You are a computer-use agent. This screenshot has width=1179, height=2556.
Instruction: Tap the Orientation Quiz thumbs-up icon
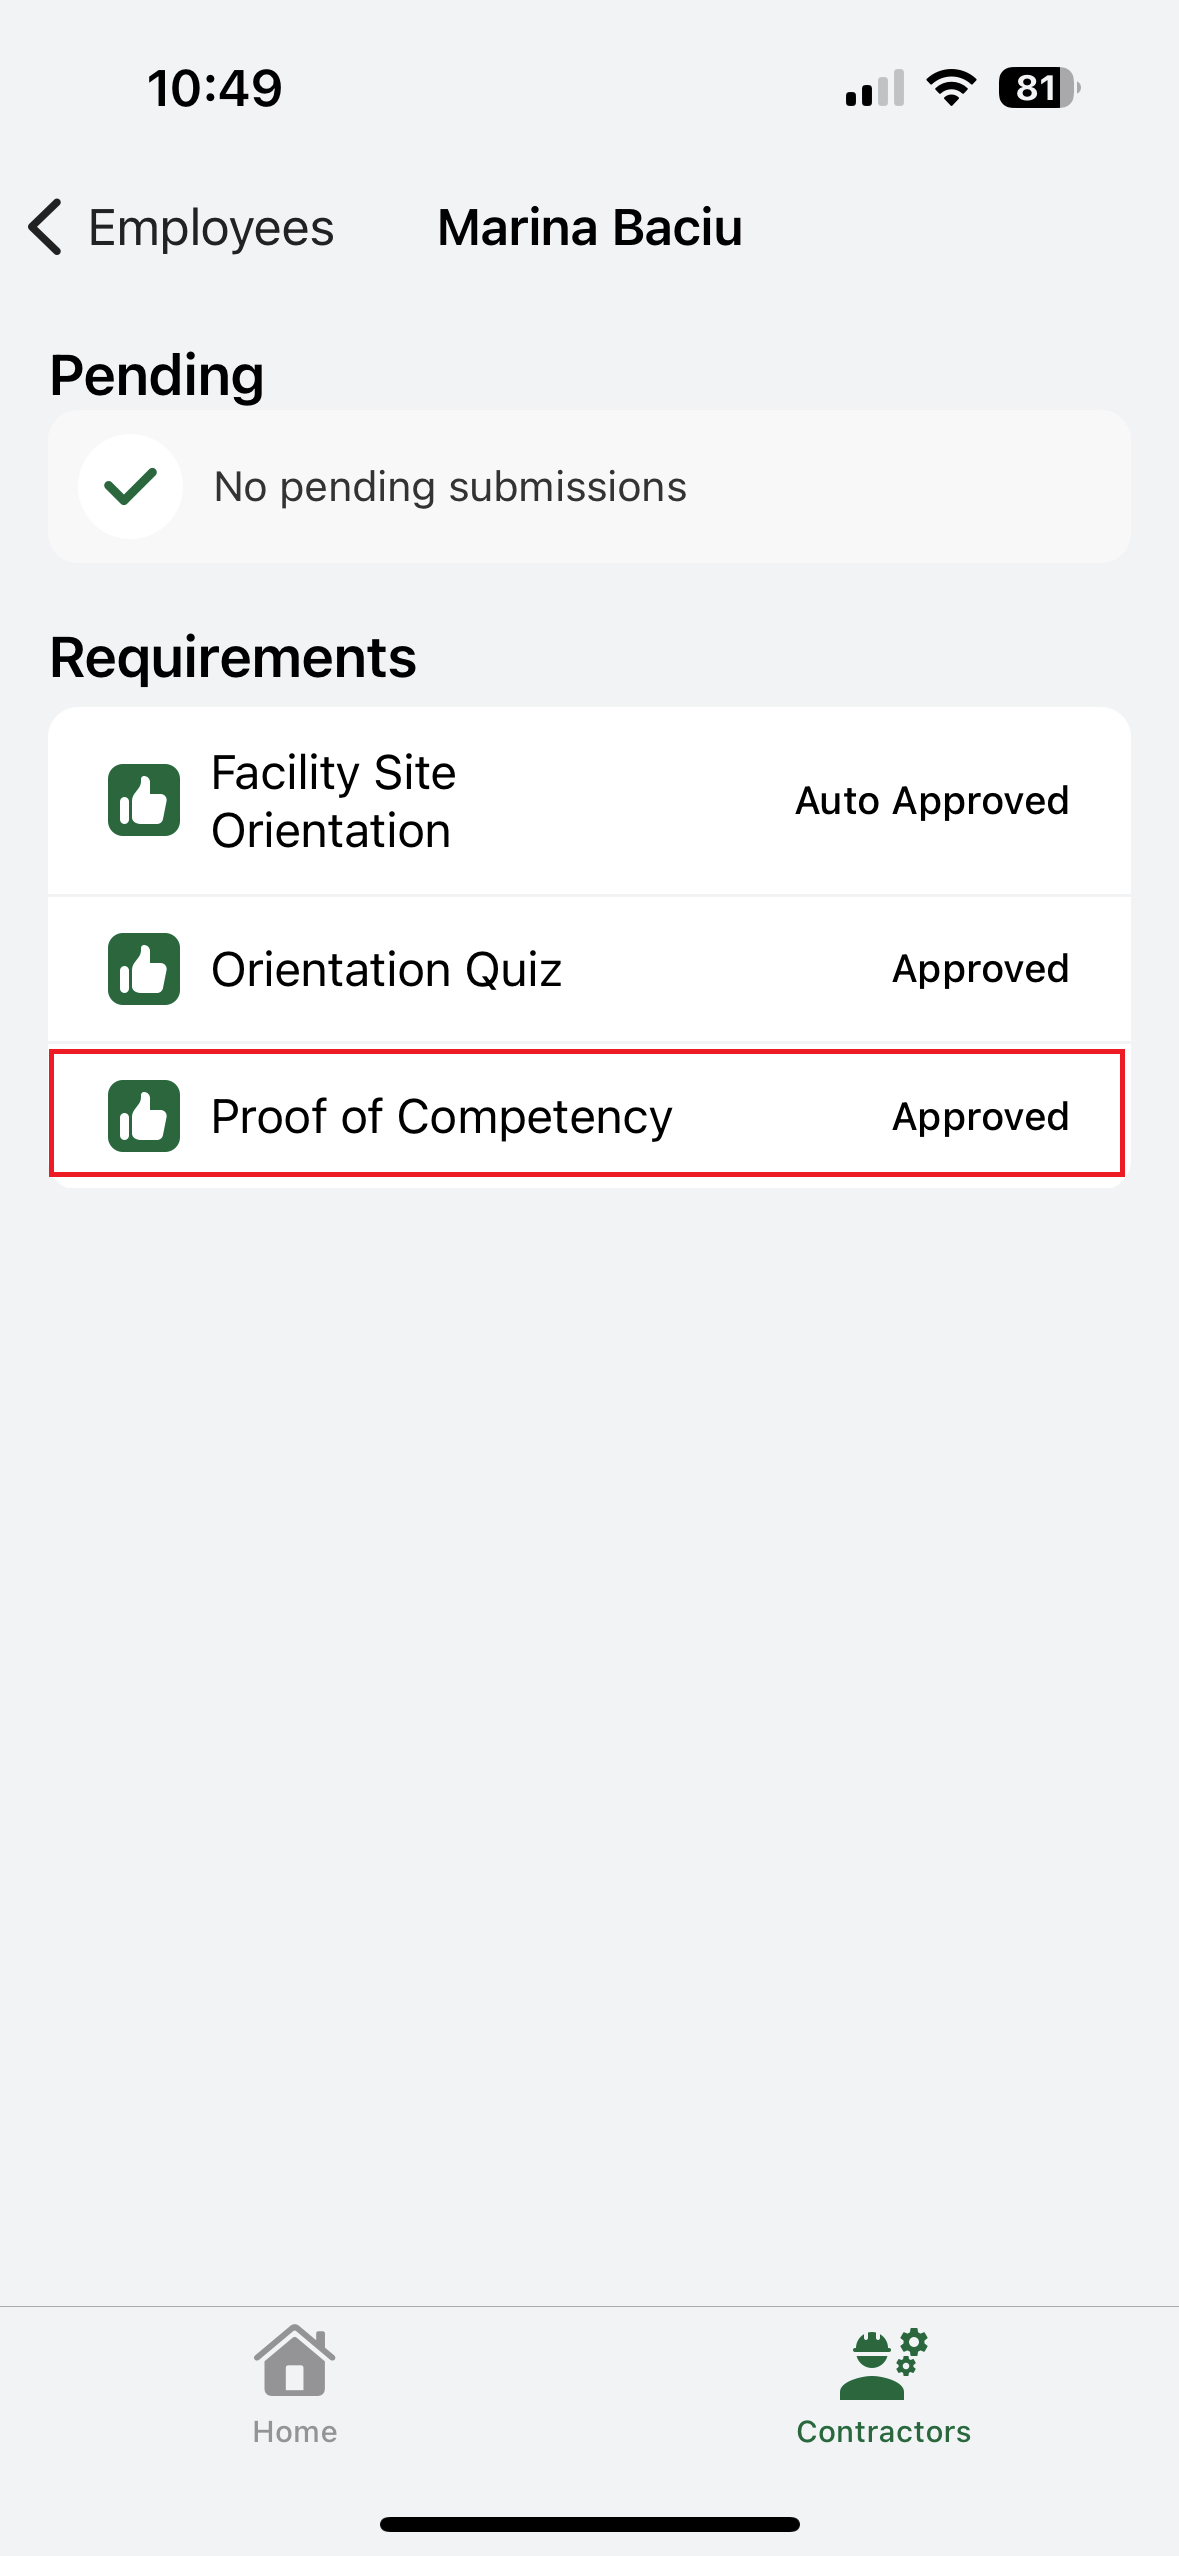144,969
